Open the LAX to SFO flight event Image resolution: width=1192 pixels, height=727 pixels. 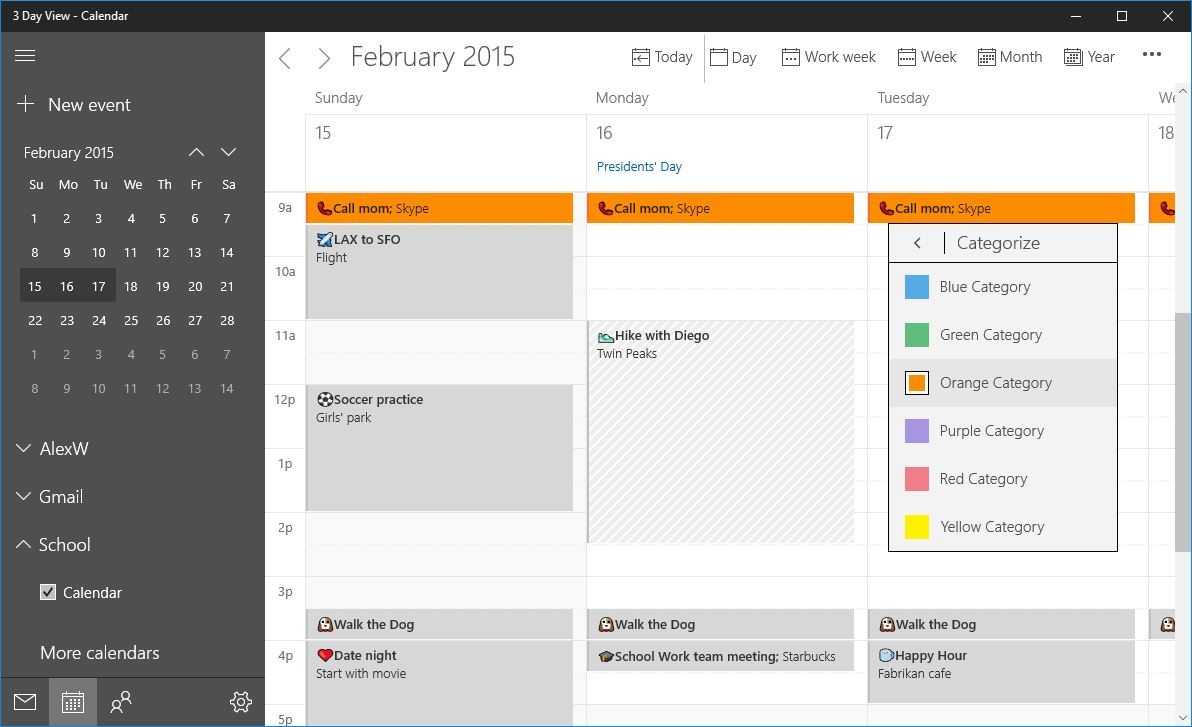(x=439, y=271)
